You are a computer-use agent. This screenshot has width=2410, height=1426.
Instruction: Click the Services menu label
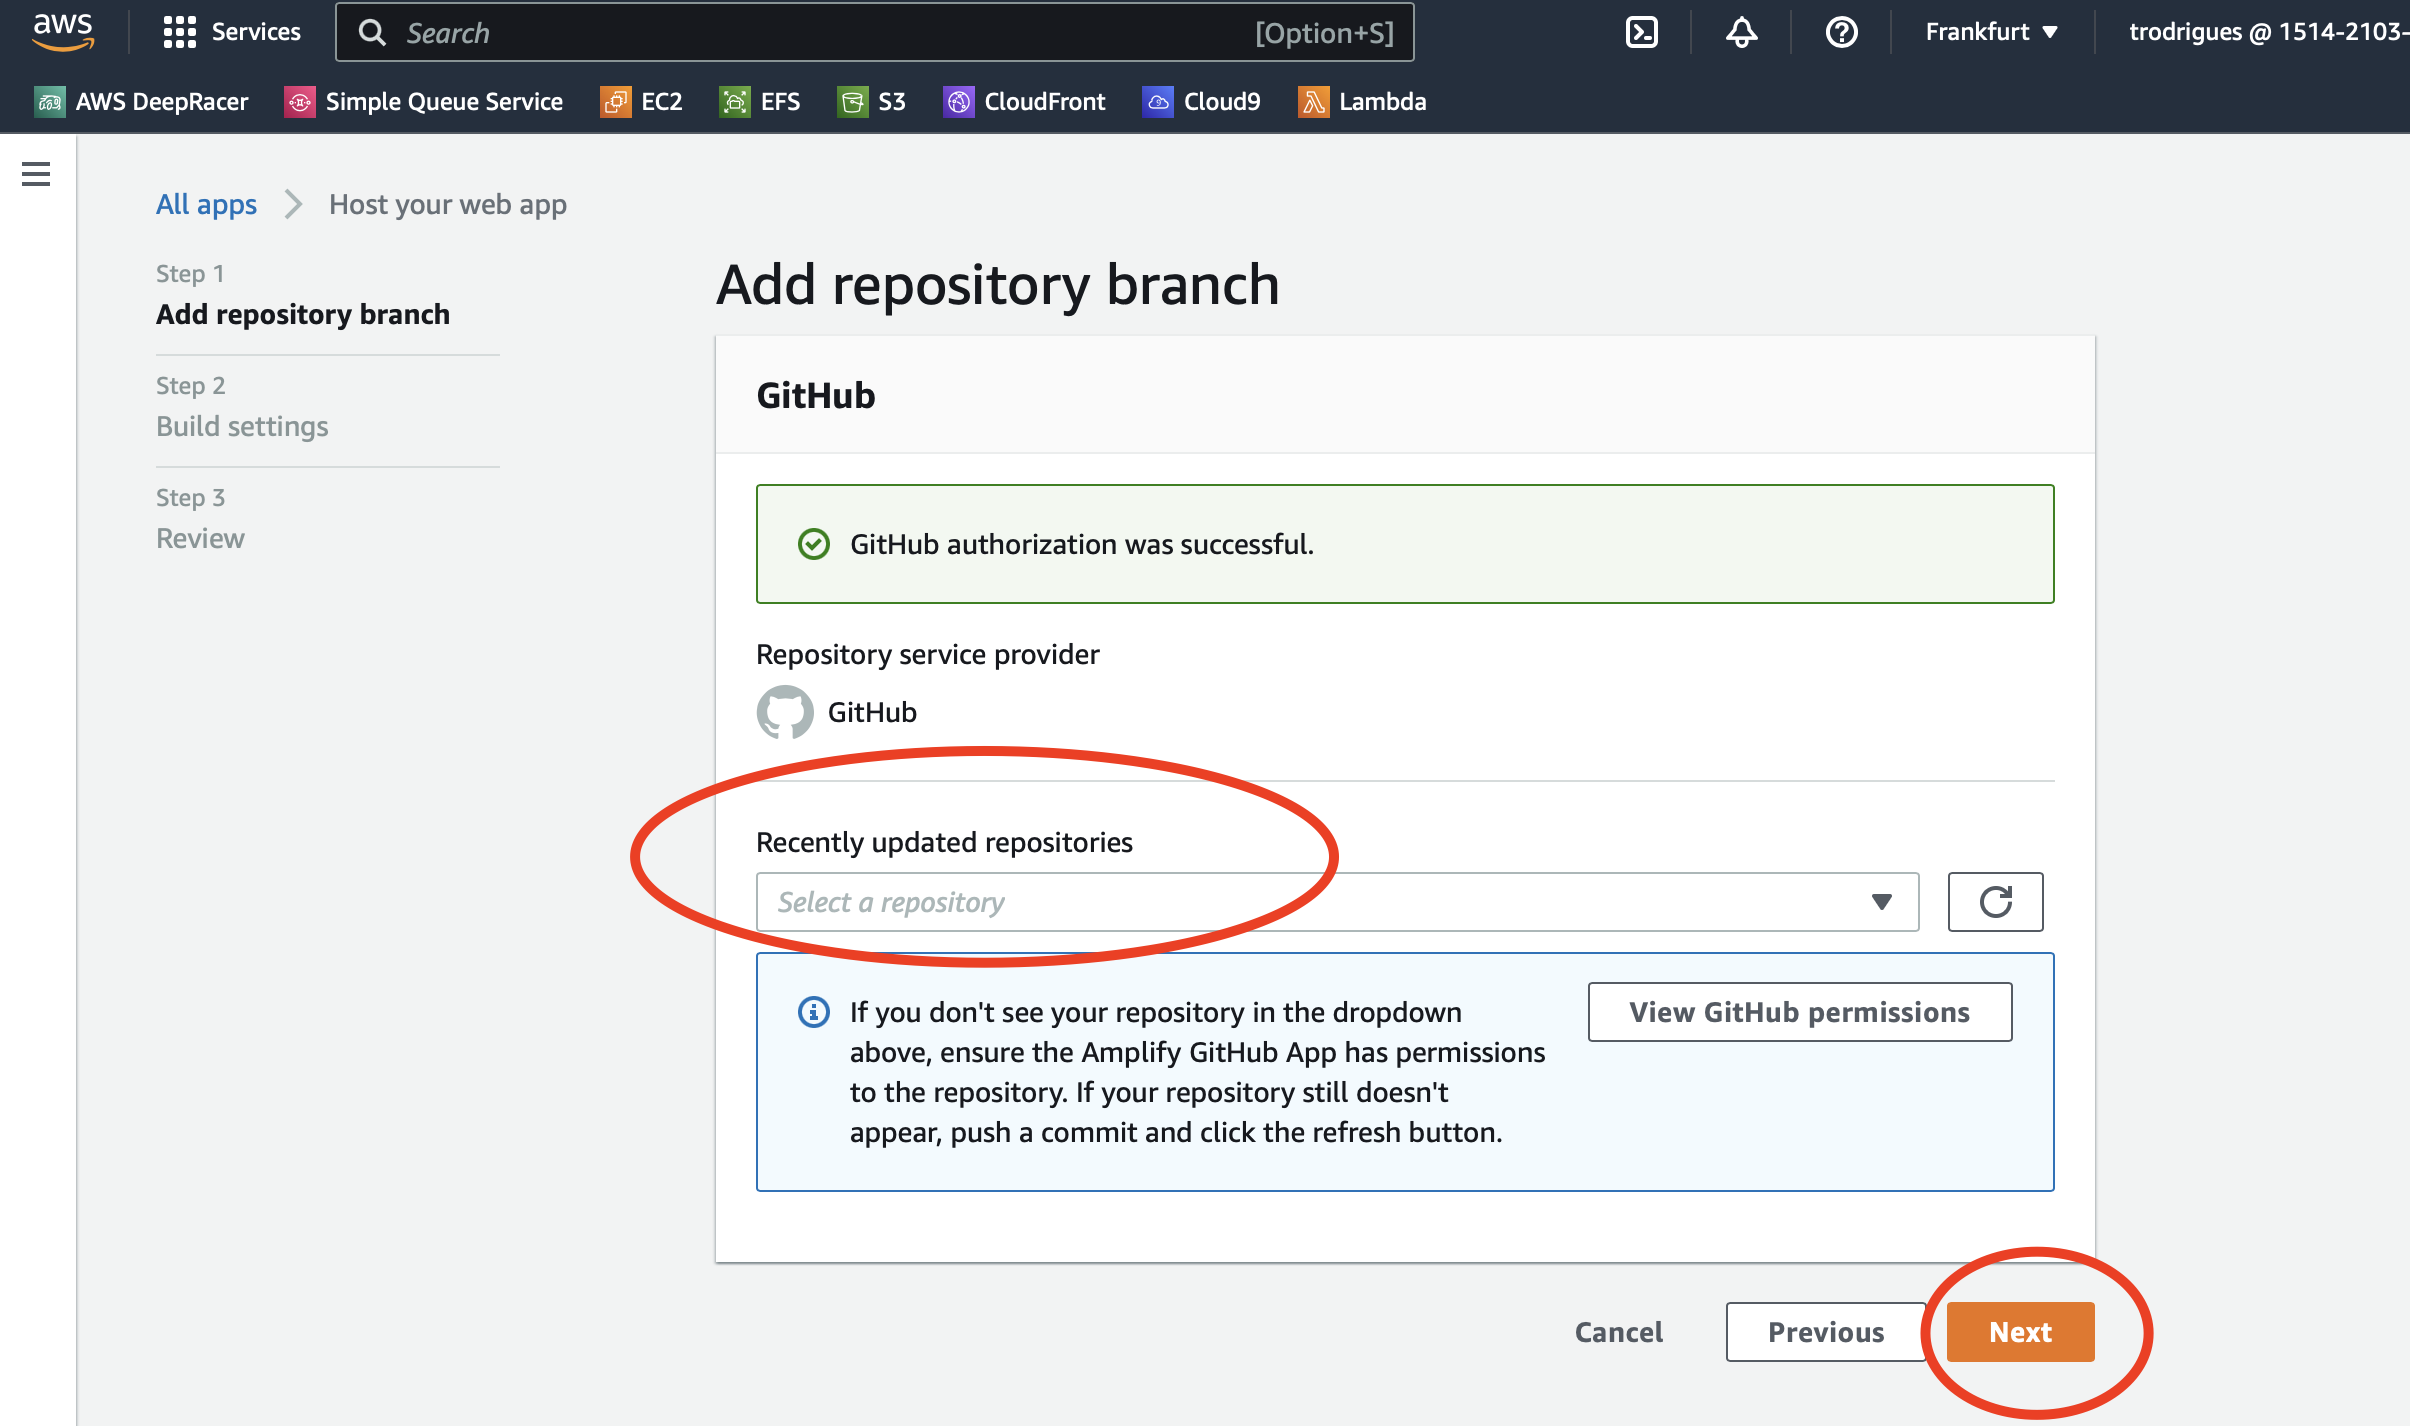256,32
